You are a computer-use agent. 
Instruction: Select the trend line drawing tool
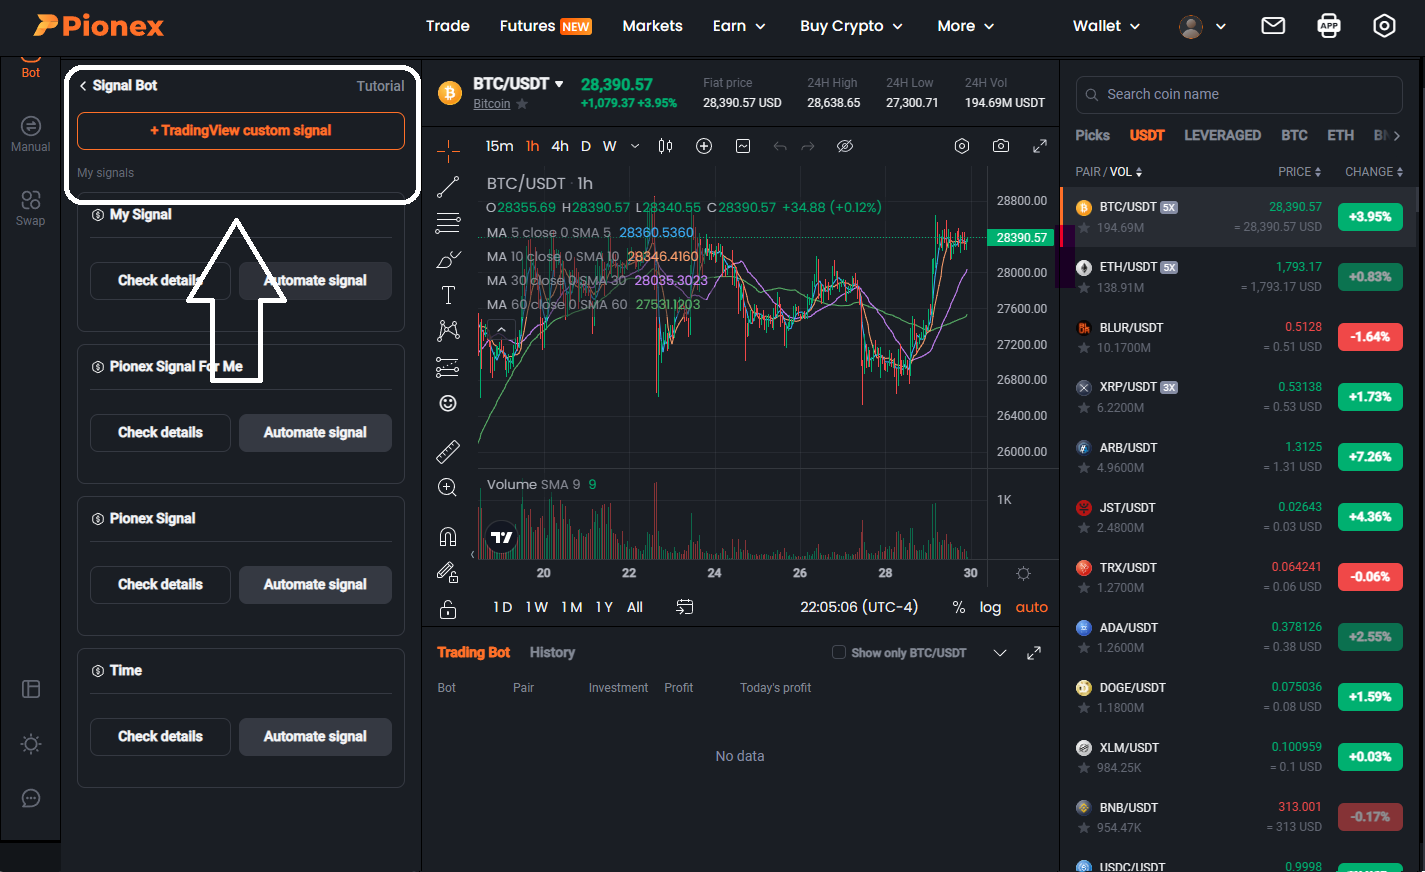[x=447, y=186]
